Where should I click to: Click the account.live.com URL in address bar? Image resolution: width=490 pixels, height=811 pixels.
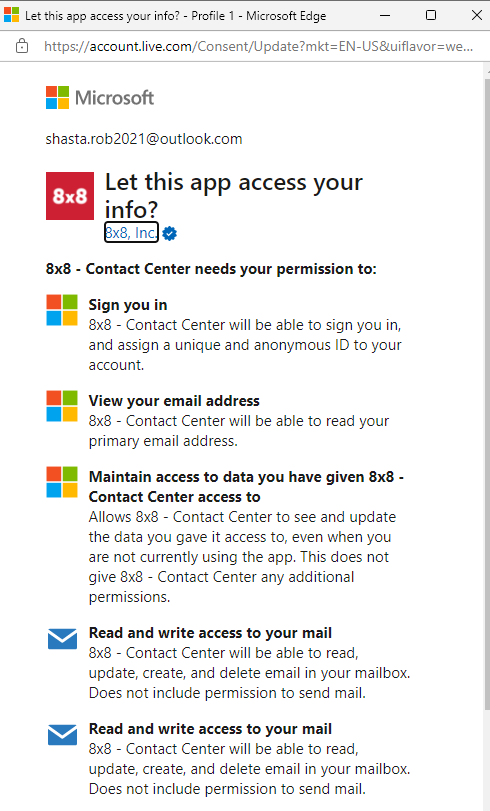point(258,47)
